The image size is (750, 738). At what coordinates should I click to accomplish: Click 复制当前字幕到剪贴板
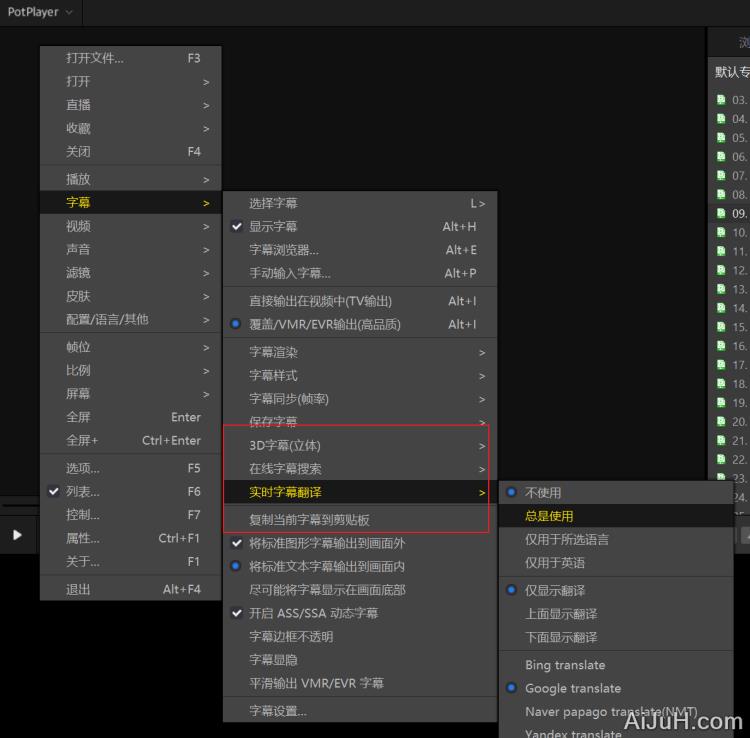pos(309,520)
